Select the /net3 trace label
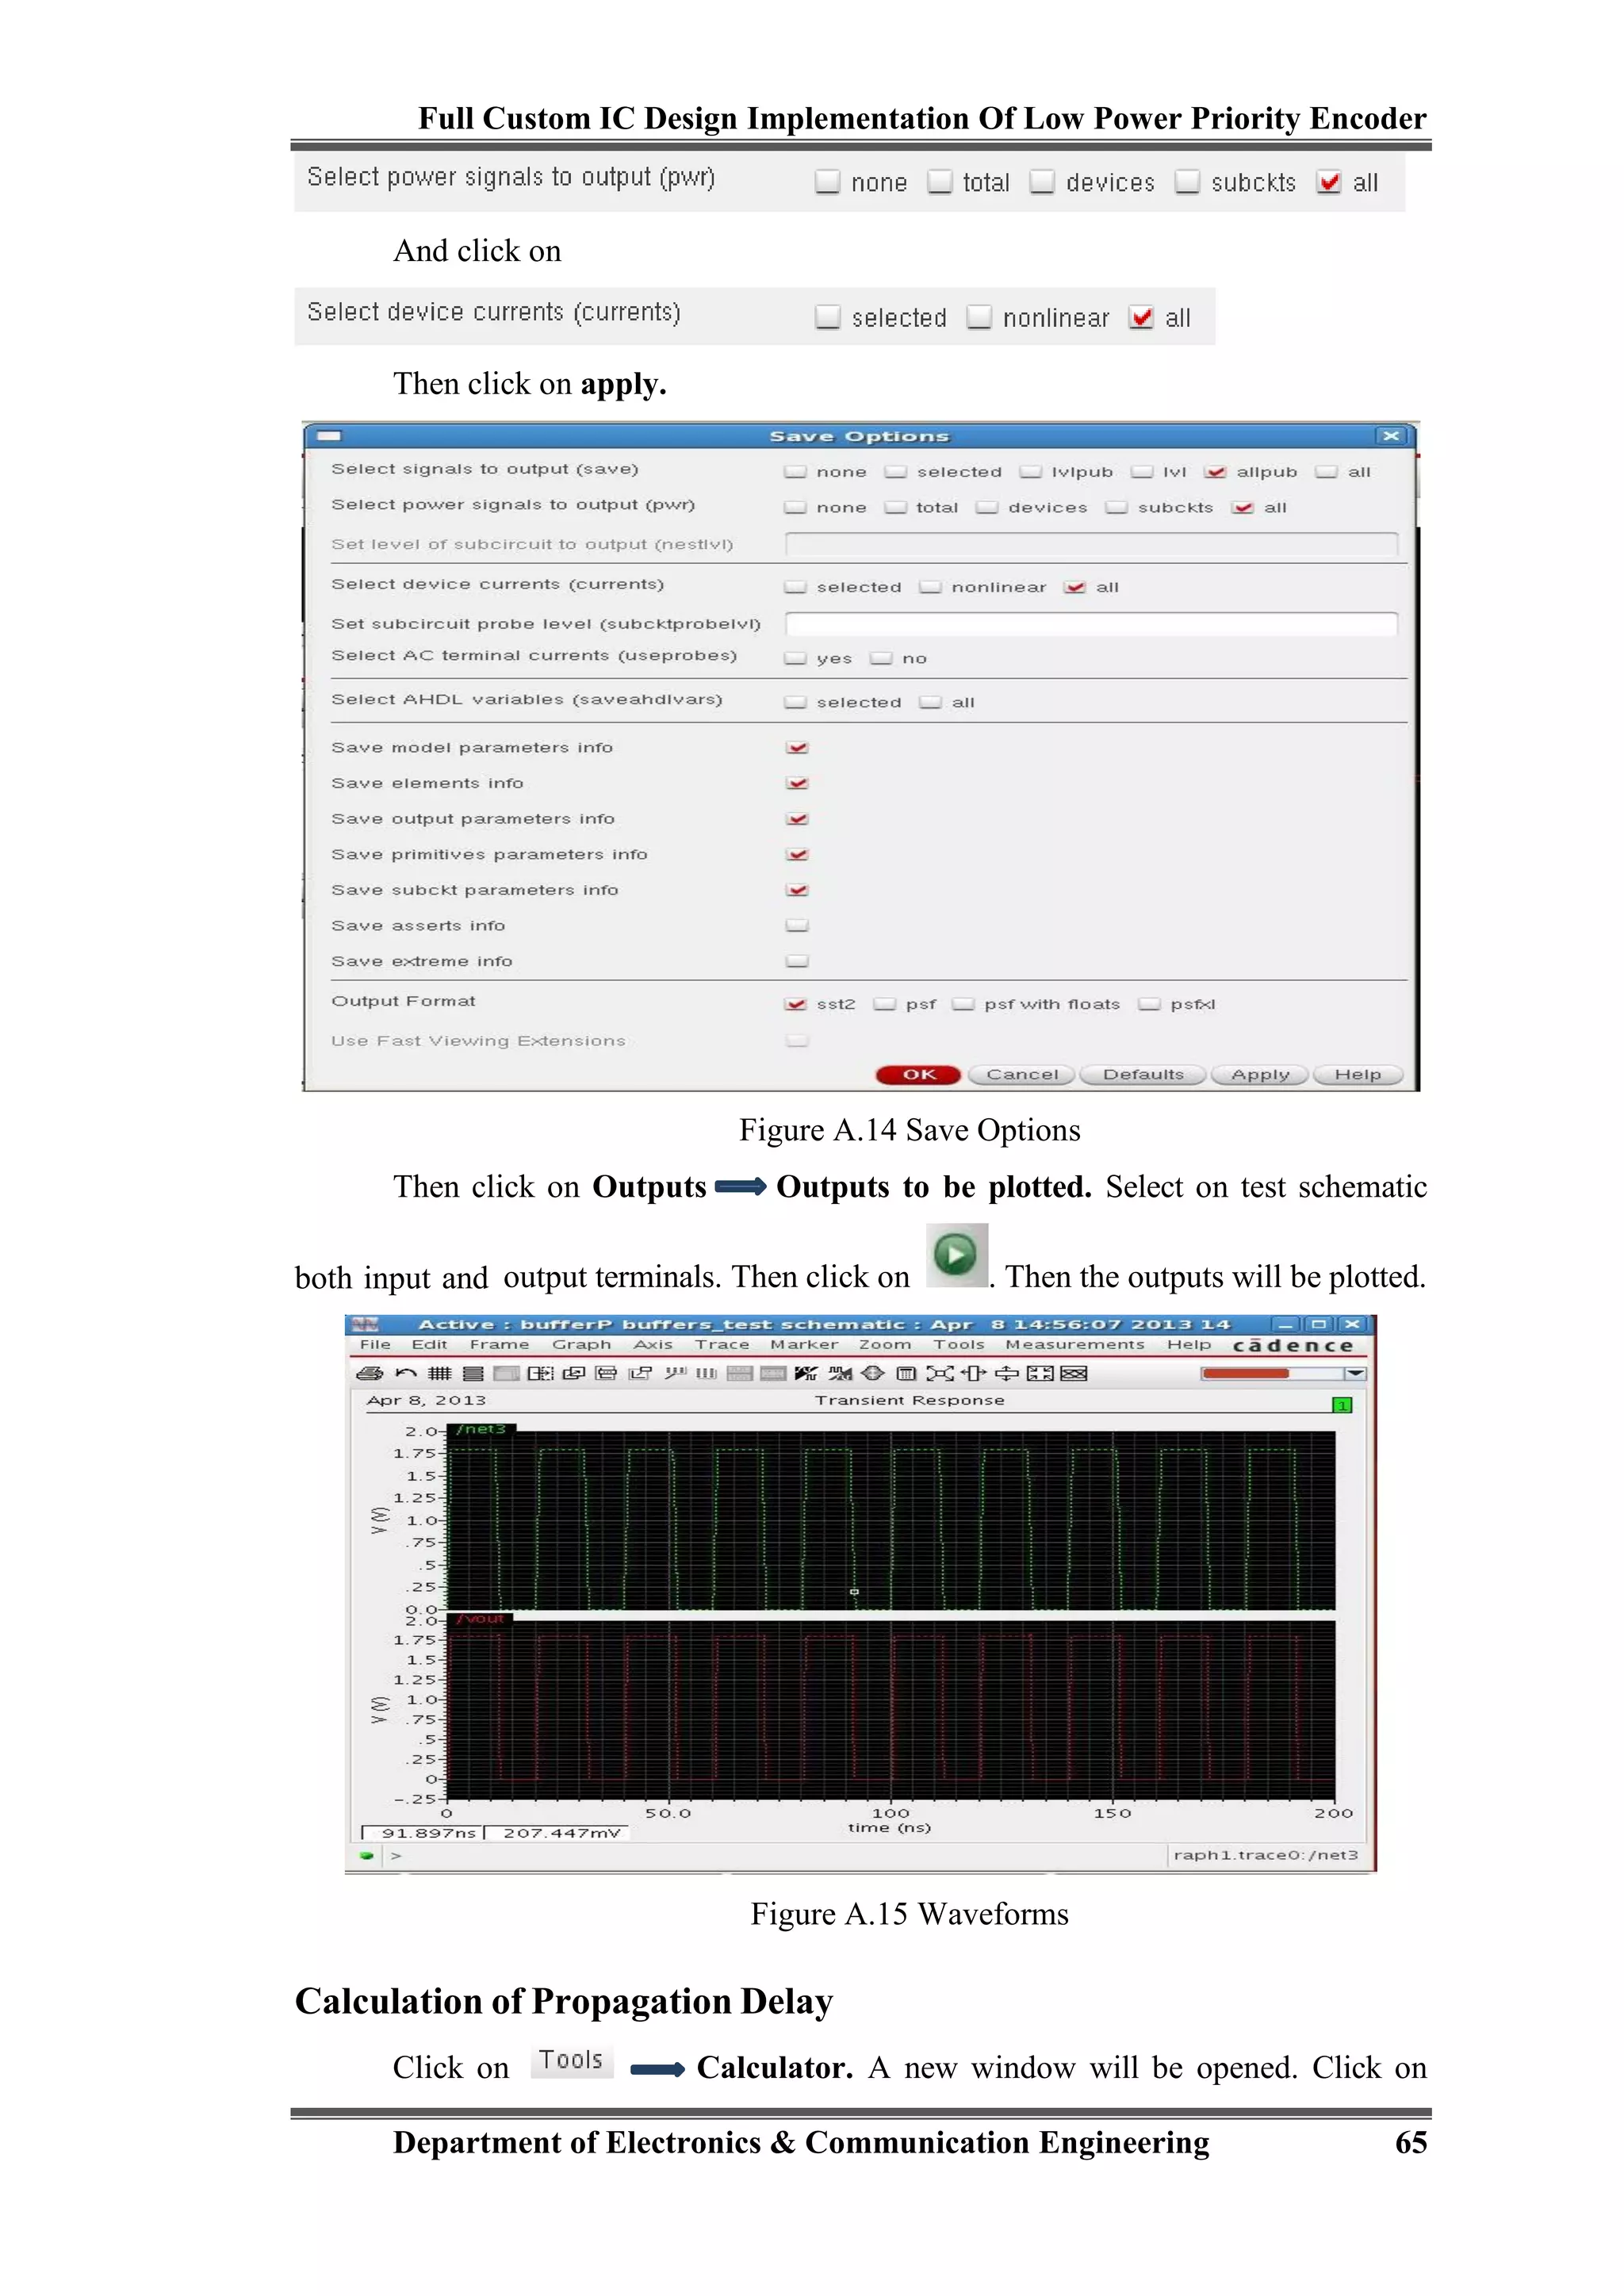This screenshot has width=1624, height=2296. pyautogui.click(x=481, y=1429)
